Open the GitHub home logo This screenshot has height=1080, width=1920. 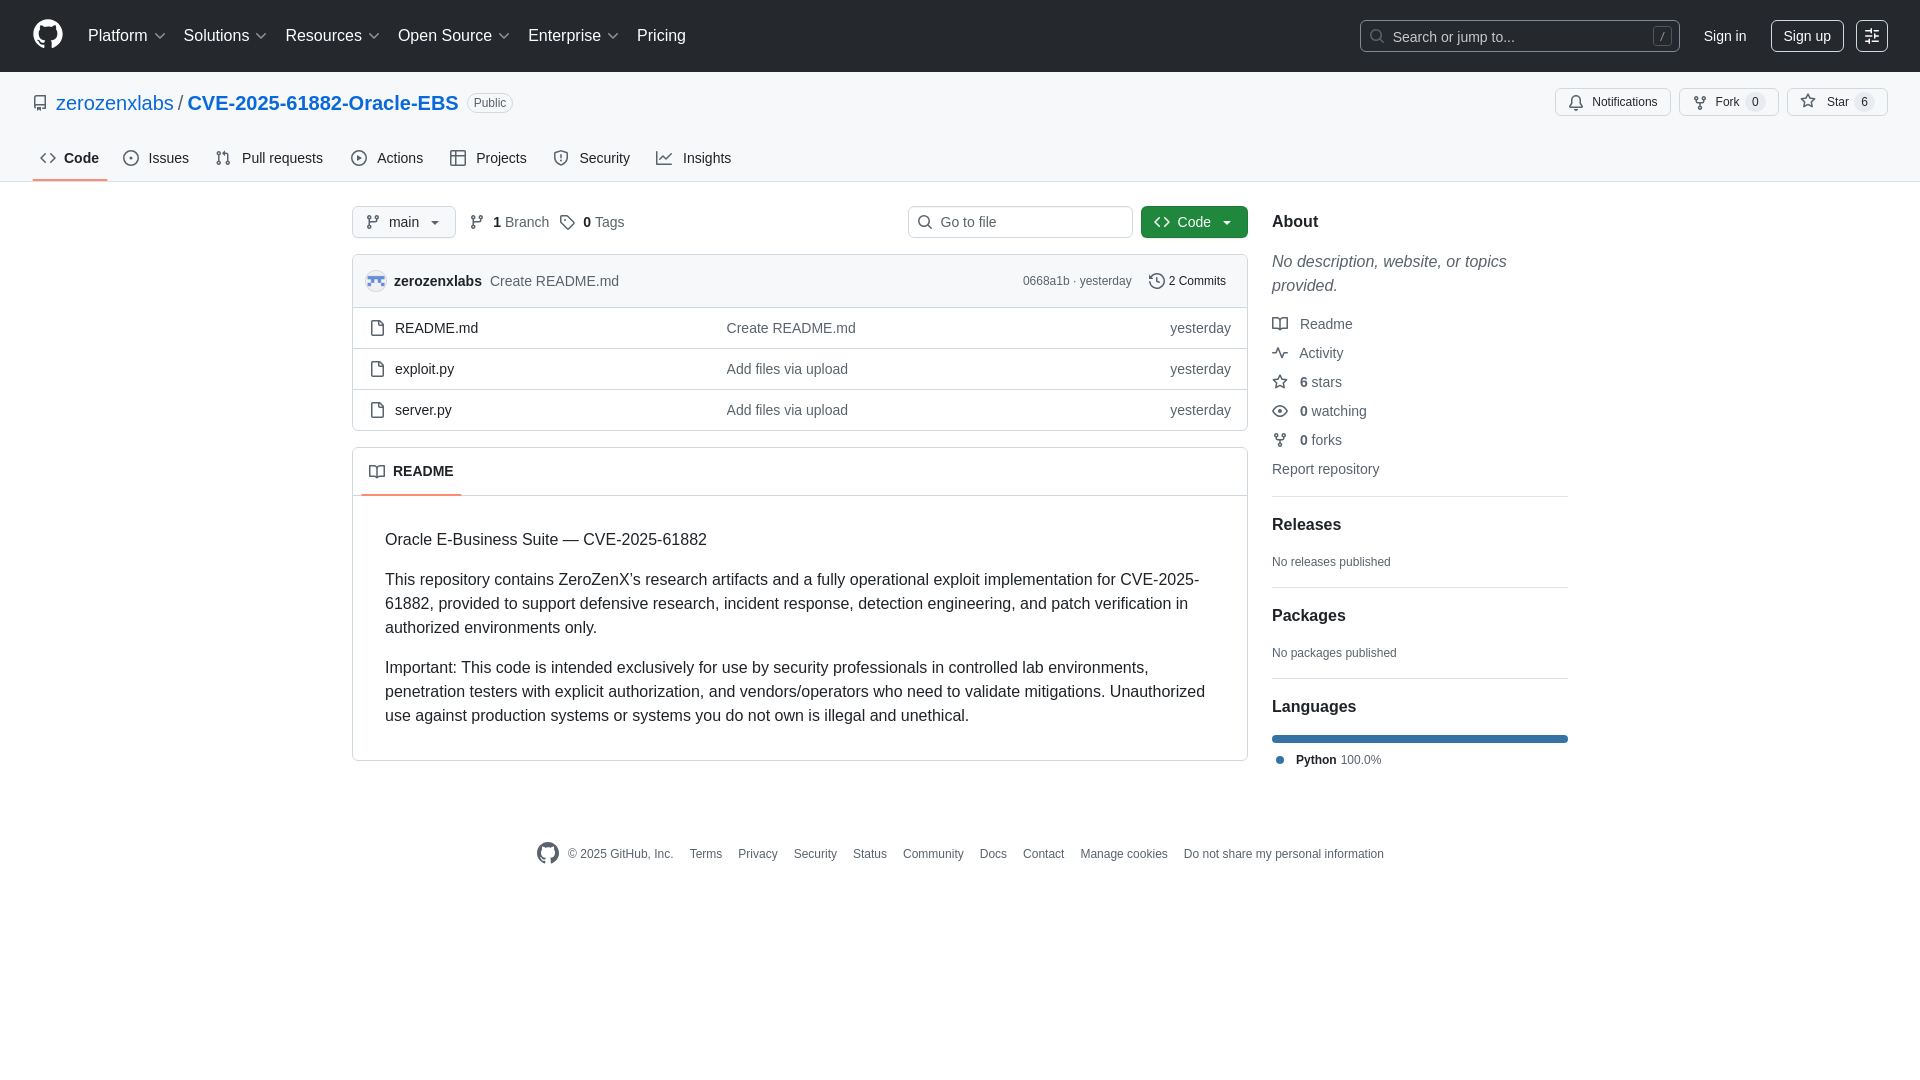click(46, 35)
